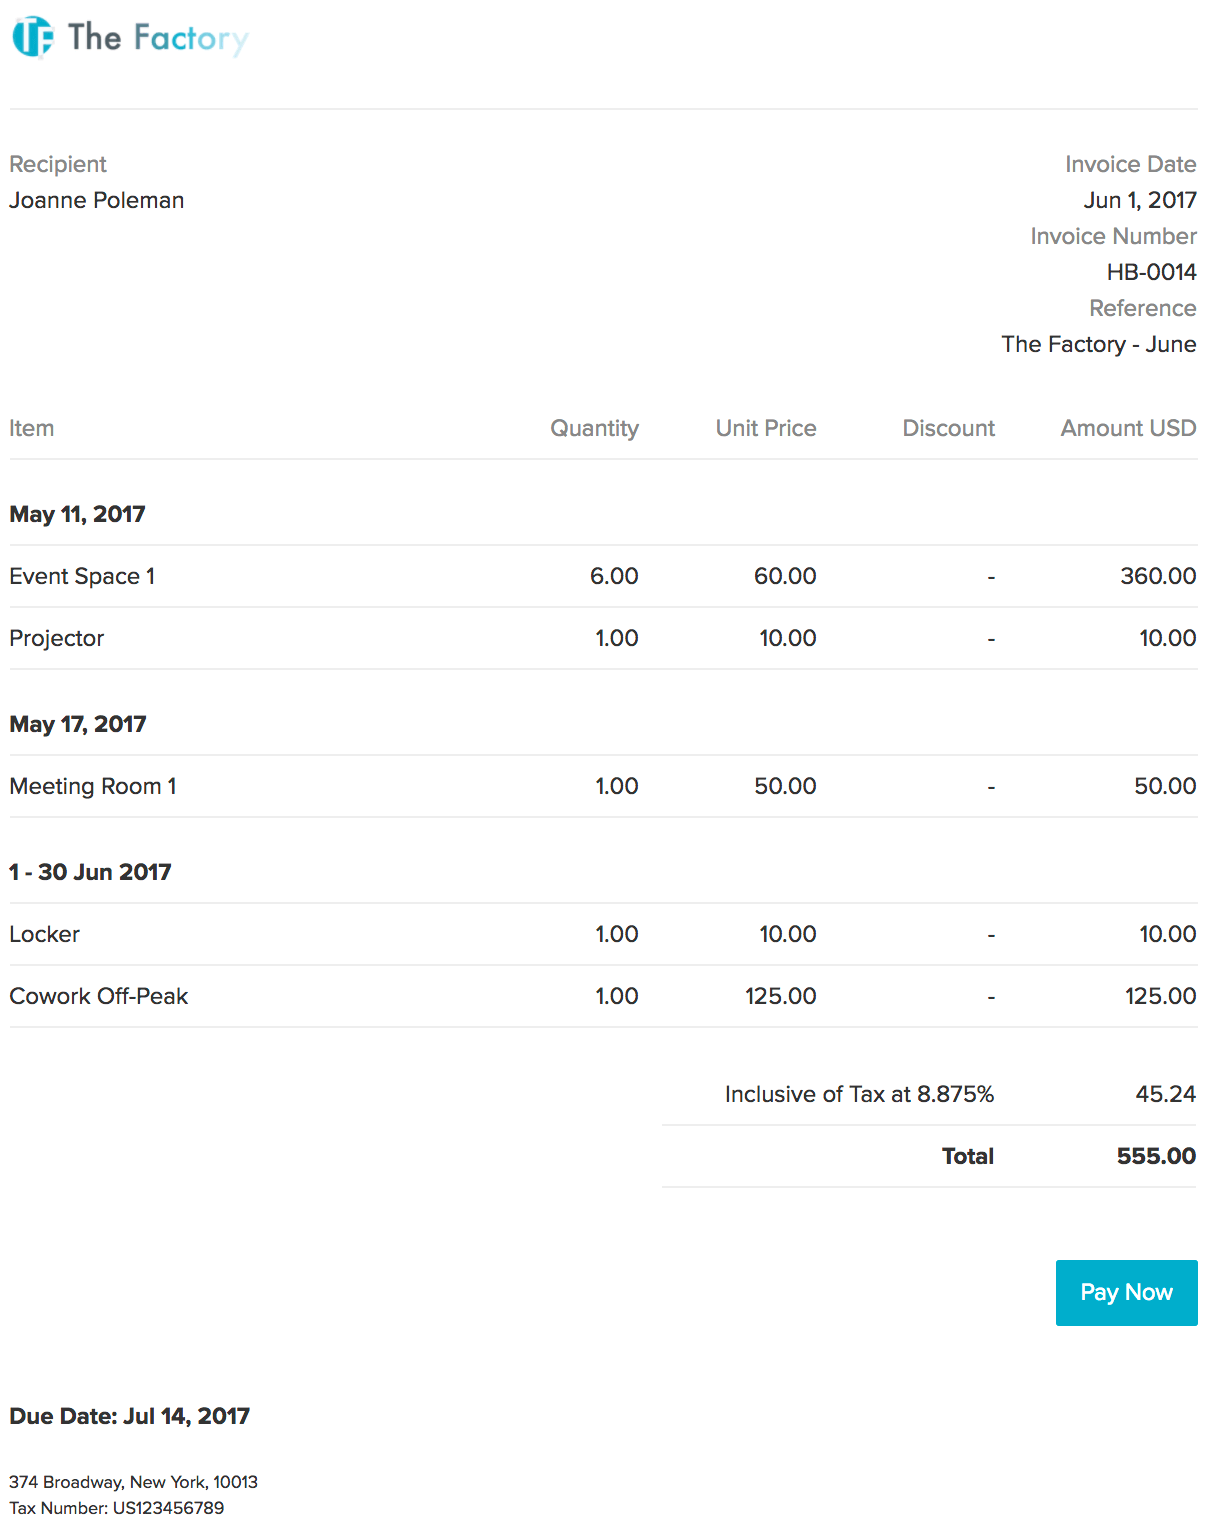Click the Event Space 1 line item
This screenshot has height=1526, width=1212.
[x=82, y=576]
